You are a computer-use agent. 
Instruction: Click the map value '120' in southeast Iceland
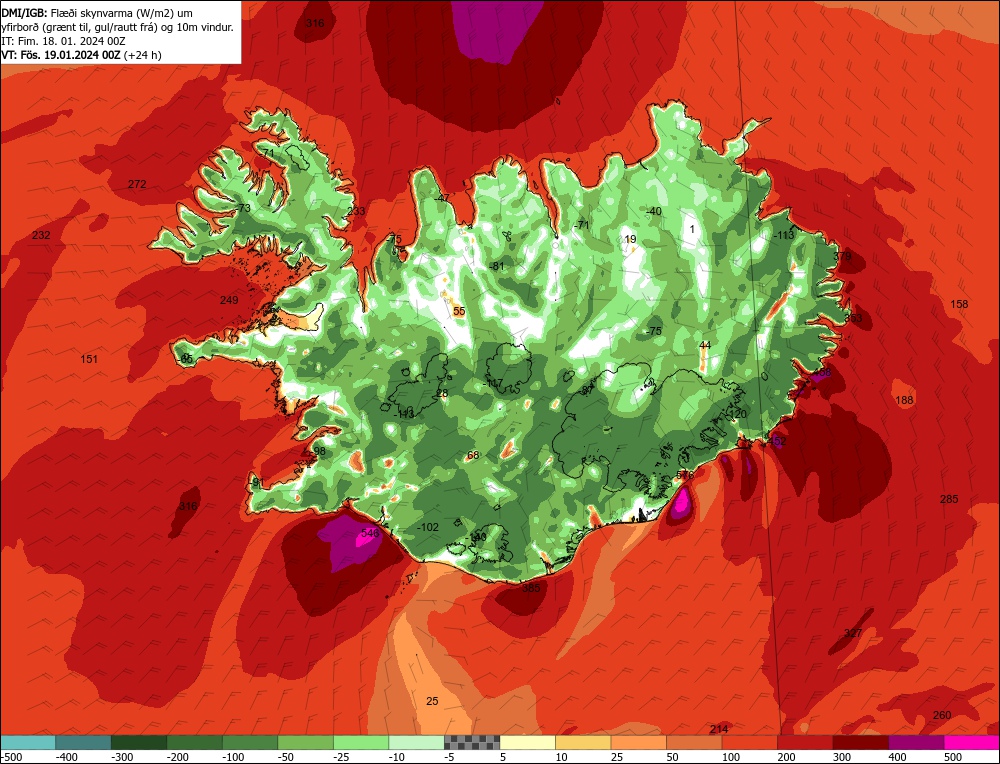click(x=737, y=415)
